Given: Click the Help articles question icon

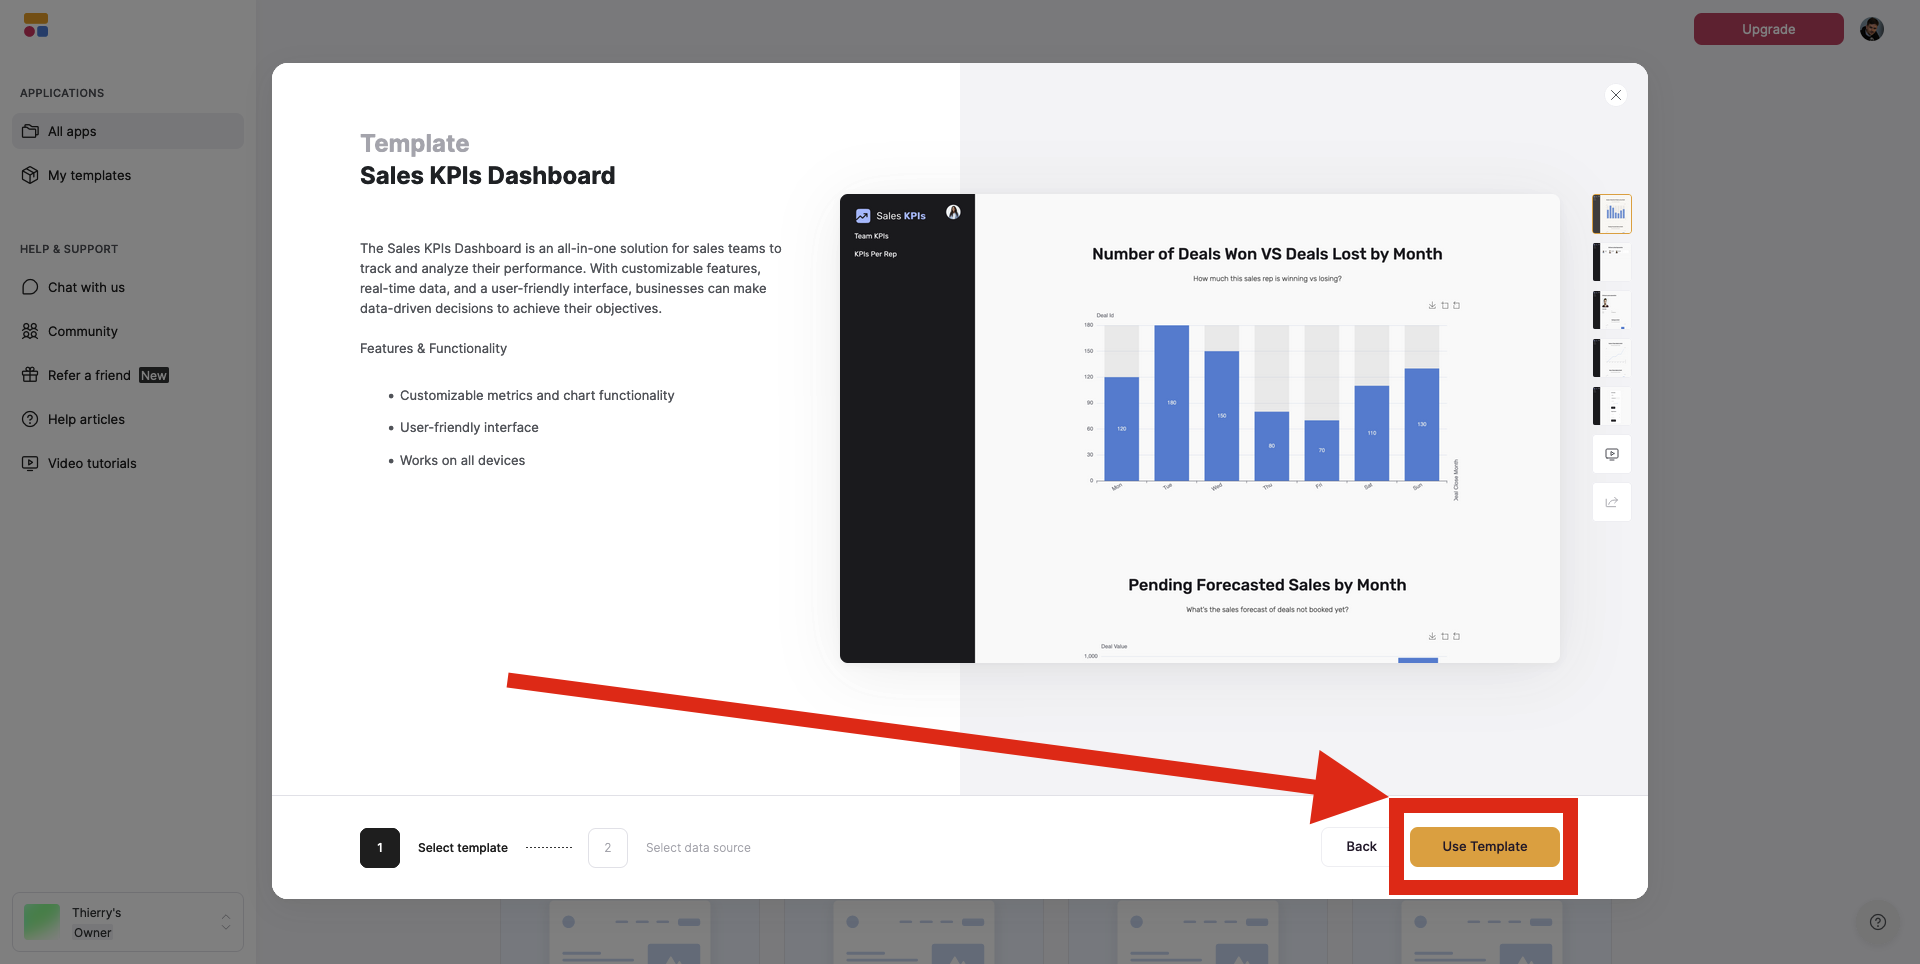Looking at the screenshot, I should click(x=30, y=419).
